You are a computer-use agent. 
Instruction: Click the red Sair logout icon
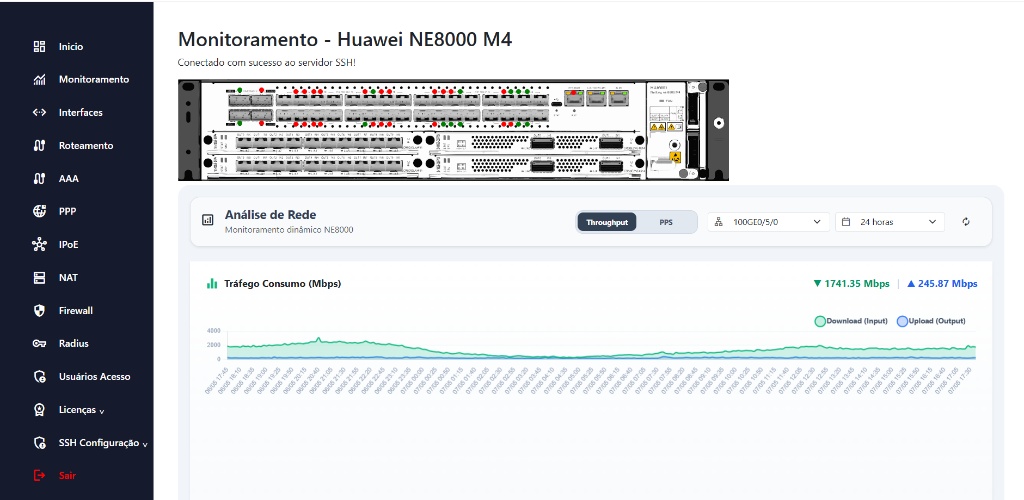39,475
